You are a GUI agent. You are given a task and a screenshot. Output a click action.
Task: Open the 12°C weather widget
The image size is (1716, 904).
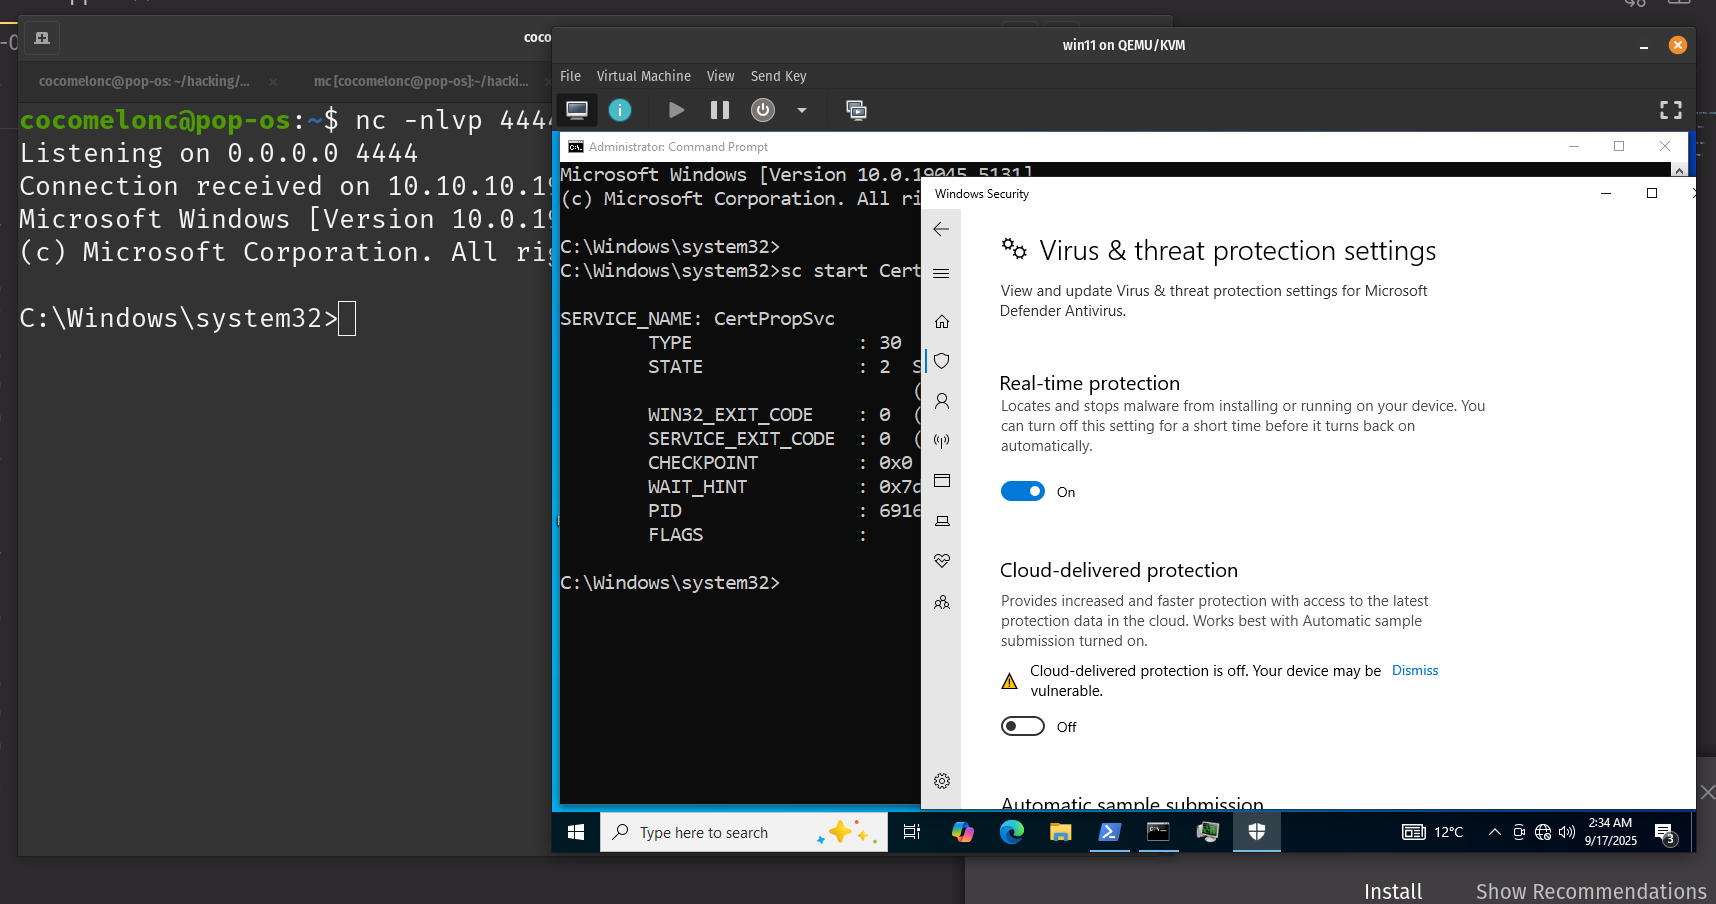1433,832
